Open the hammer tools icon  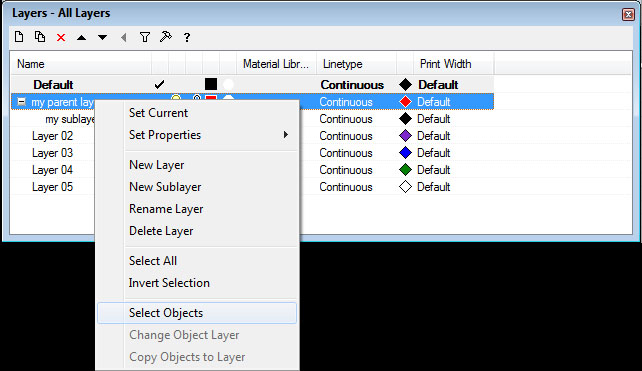point(166,37)
